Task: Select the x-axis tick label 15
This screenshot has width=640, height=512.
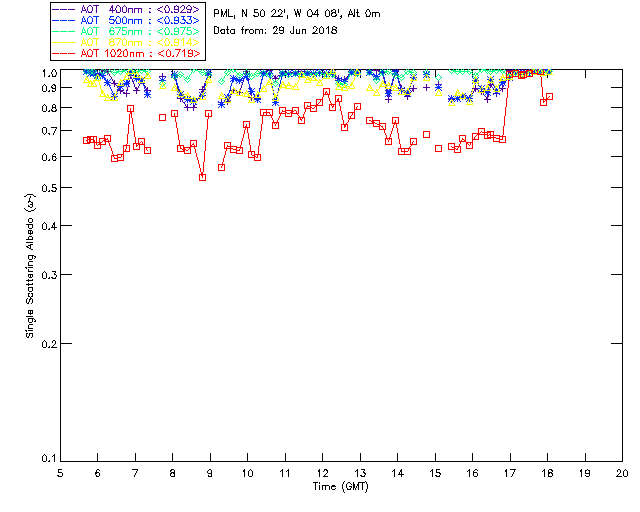Action: (435, 473)
